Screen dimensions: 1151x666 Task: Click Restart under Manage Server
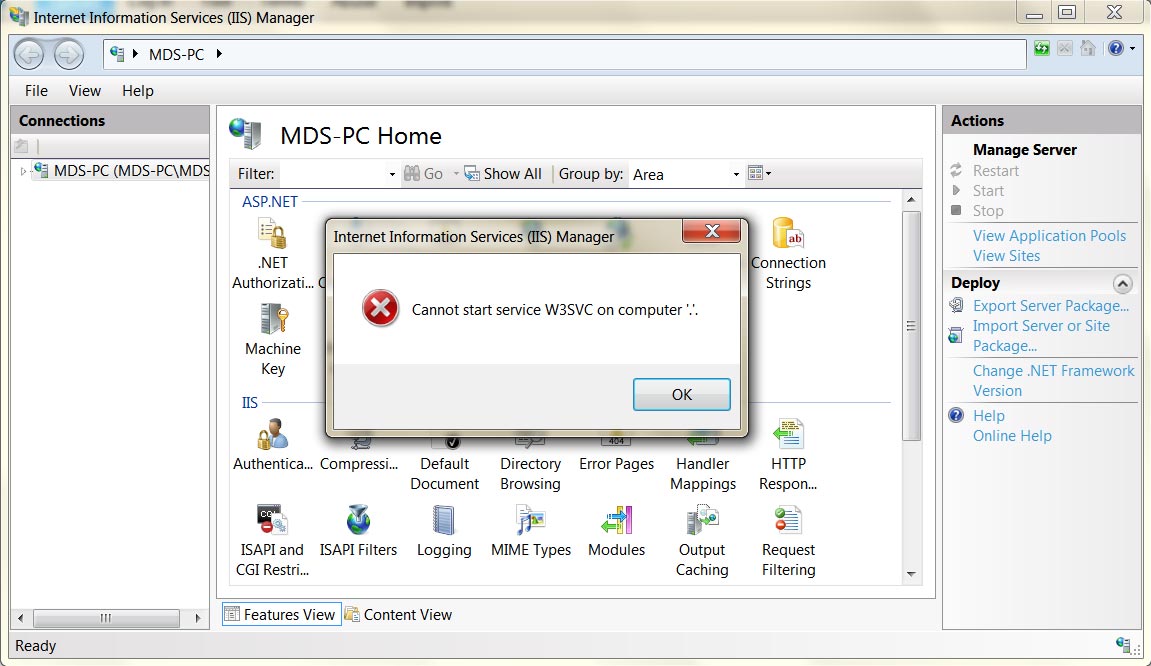pos(995,170)
